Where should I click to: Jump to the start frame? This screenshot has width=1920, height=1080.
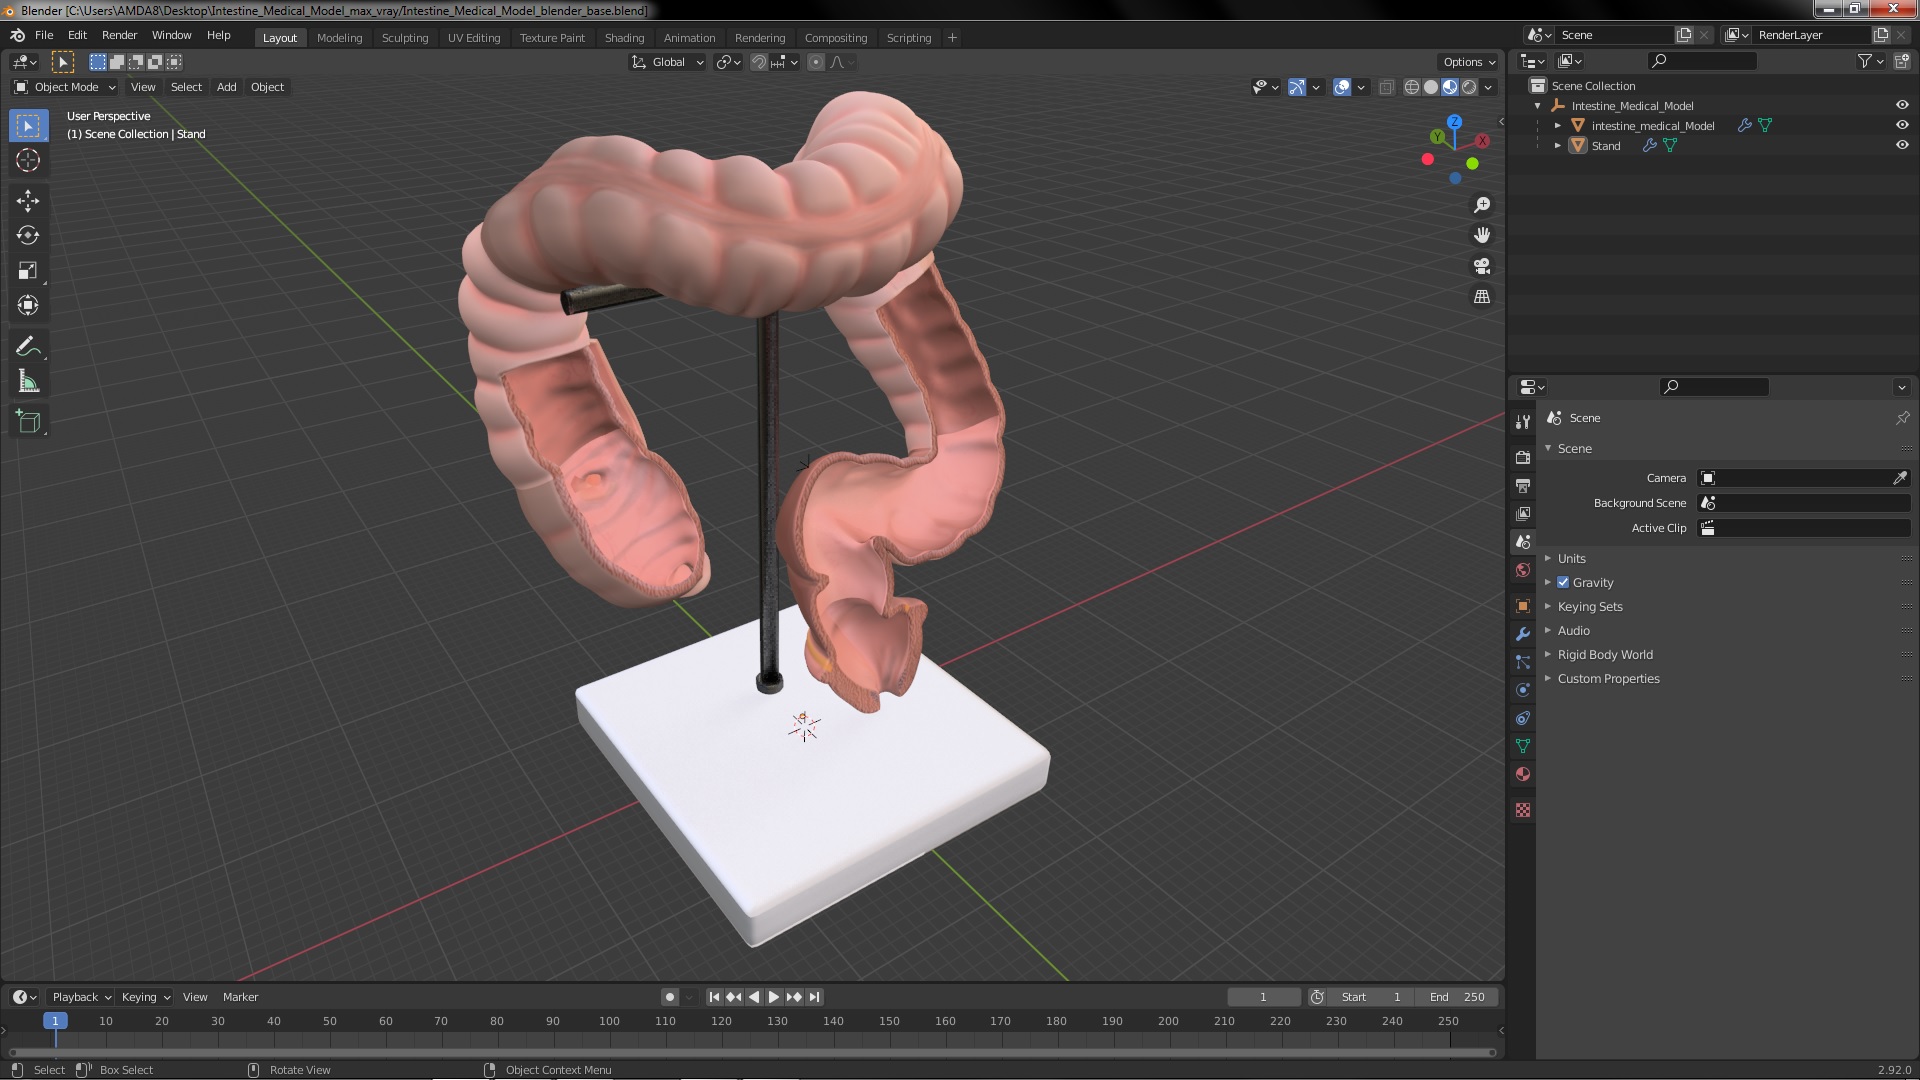coord(714,997)
